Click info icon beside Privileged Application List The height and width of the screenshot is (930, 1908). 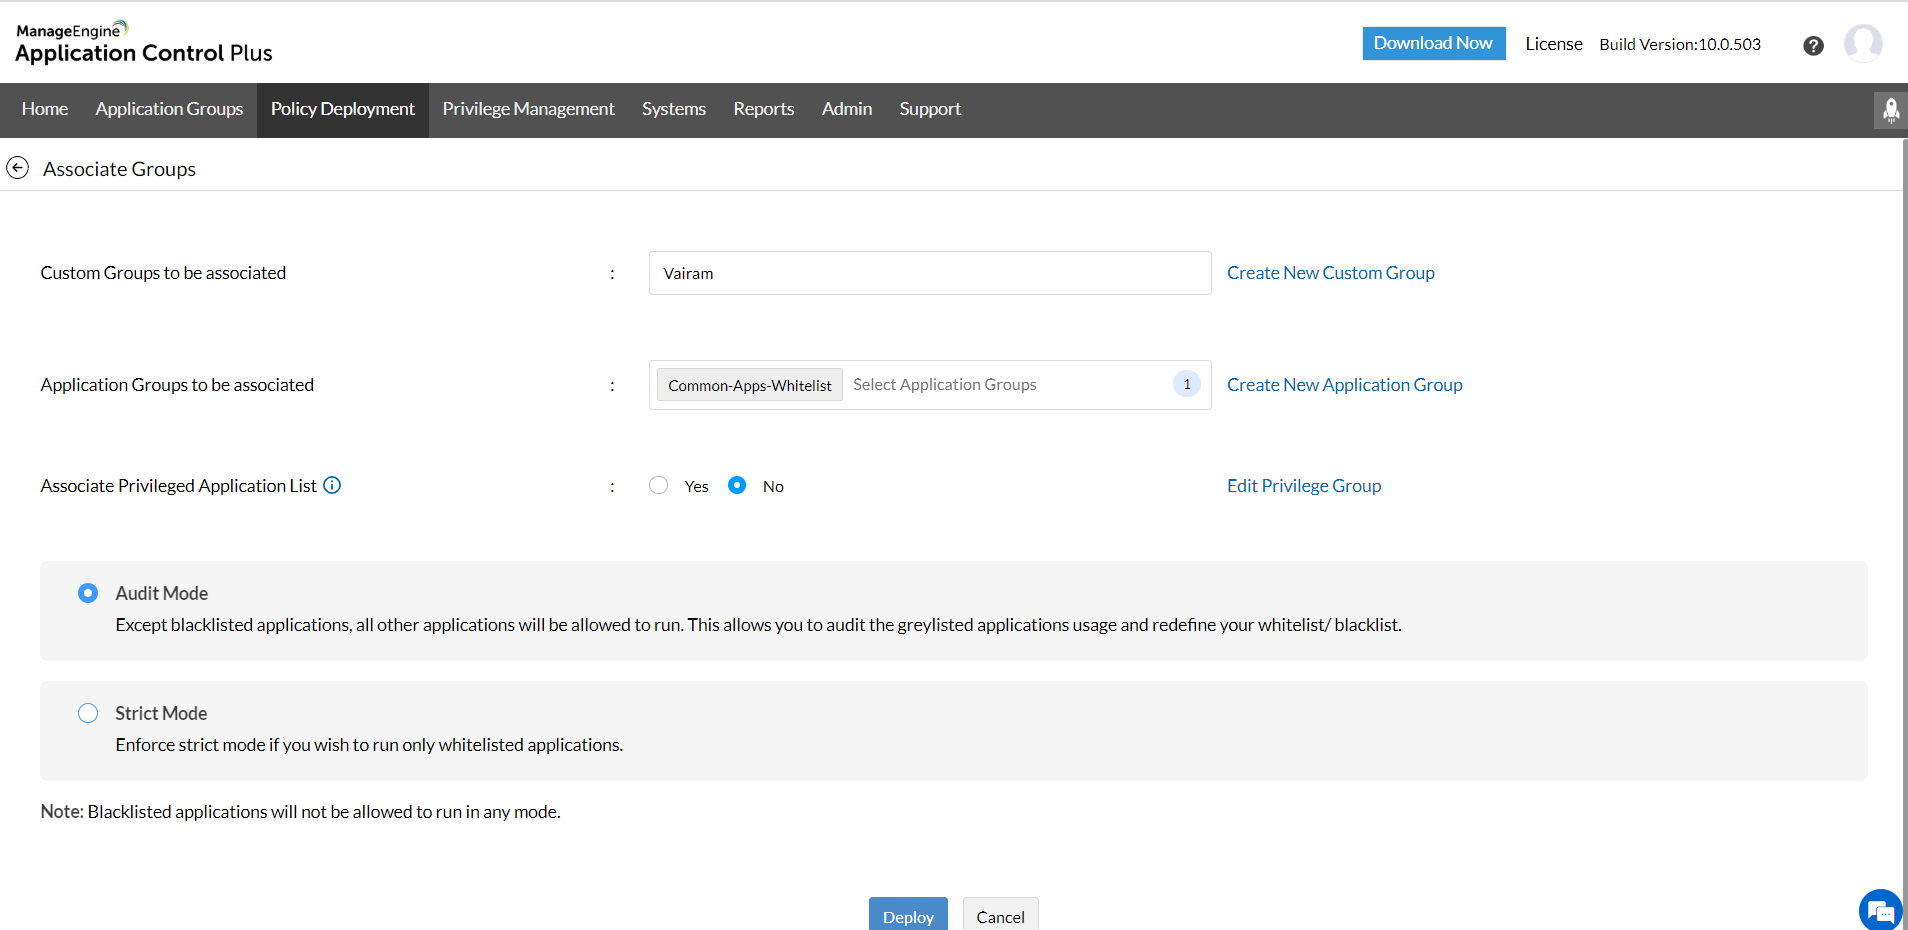[x=332, y=485]
